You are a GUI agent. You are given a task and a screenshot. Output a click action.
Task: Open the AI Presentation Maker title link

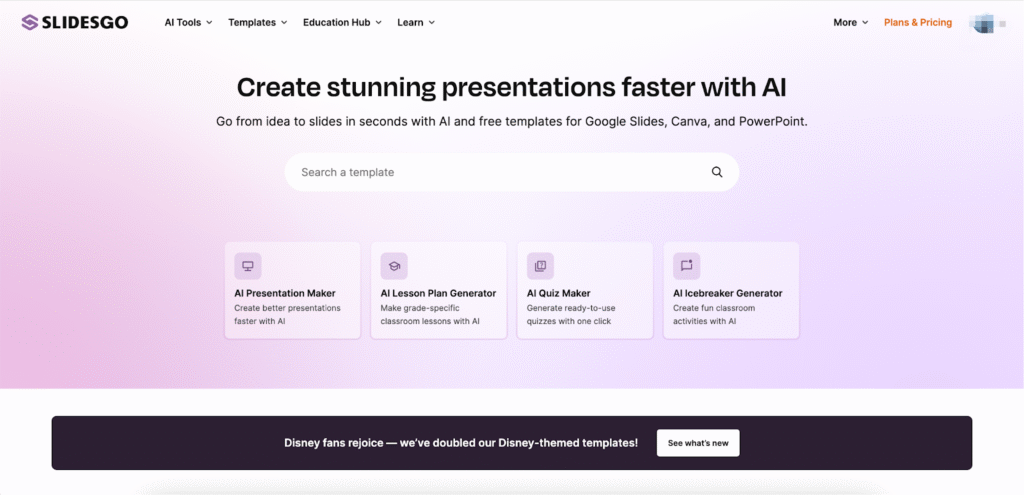tap(284, 293)
